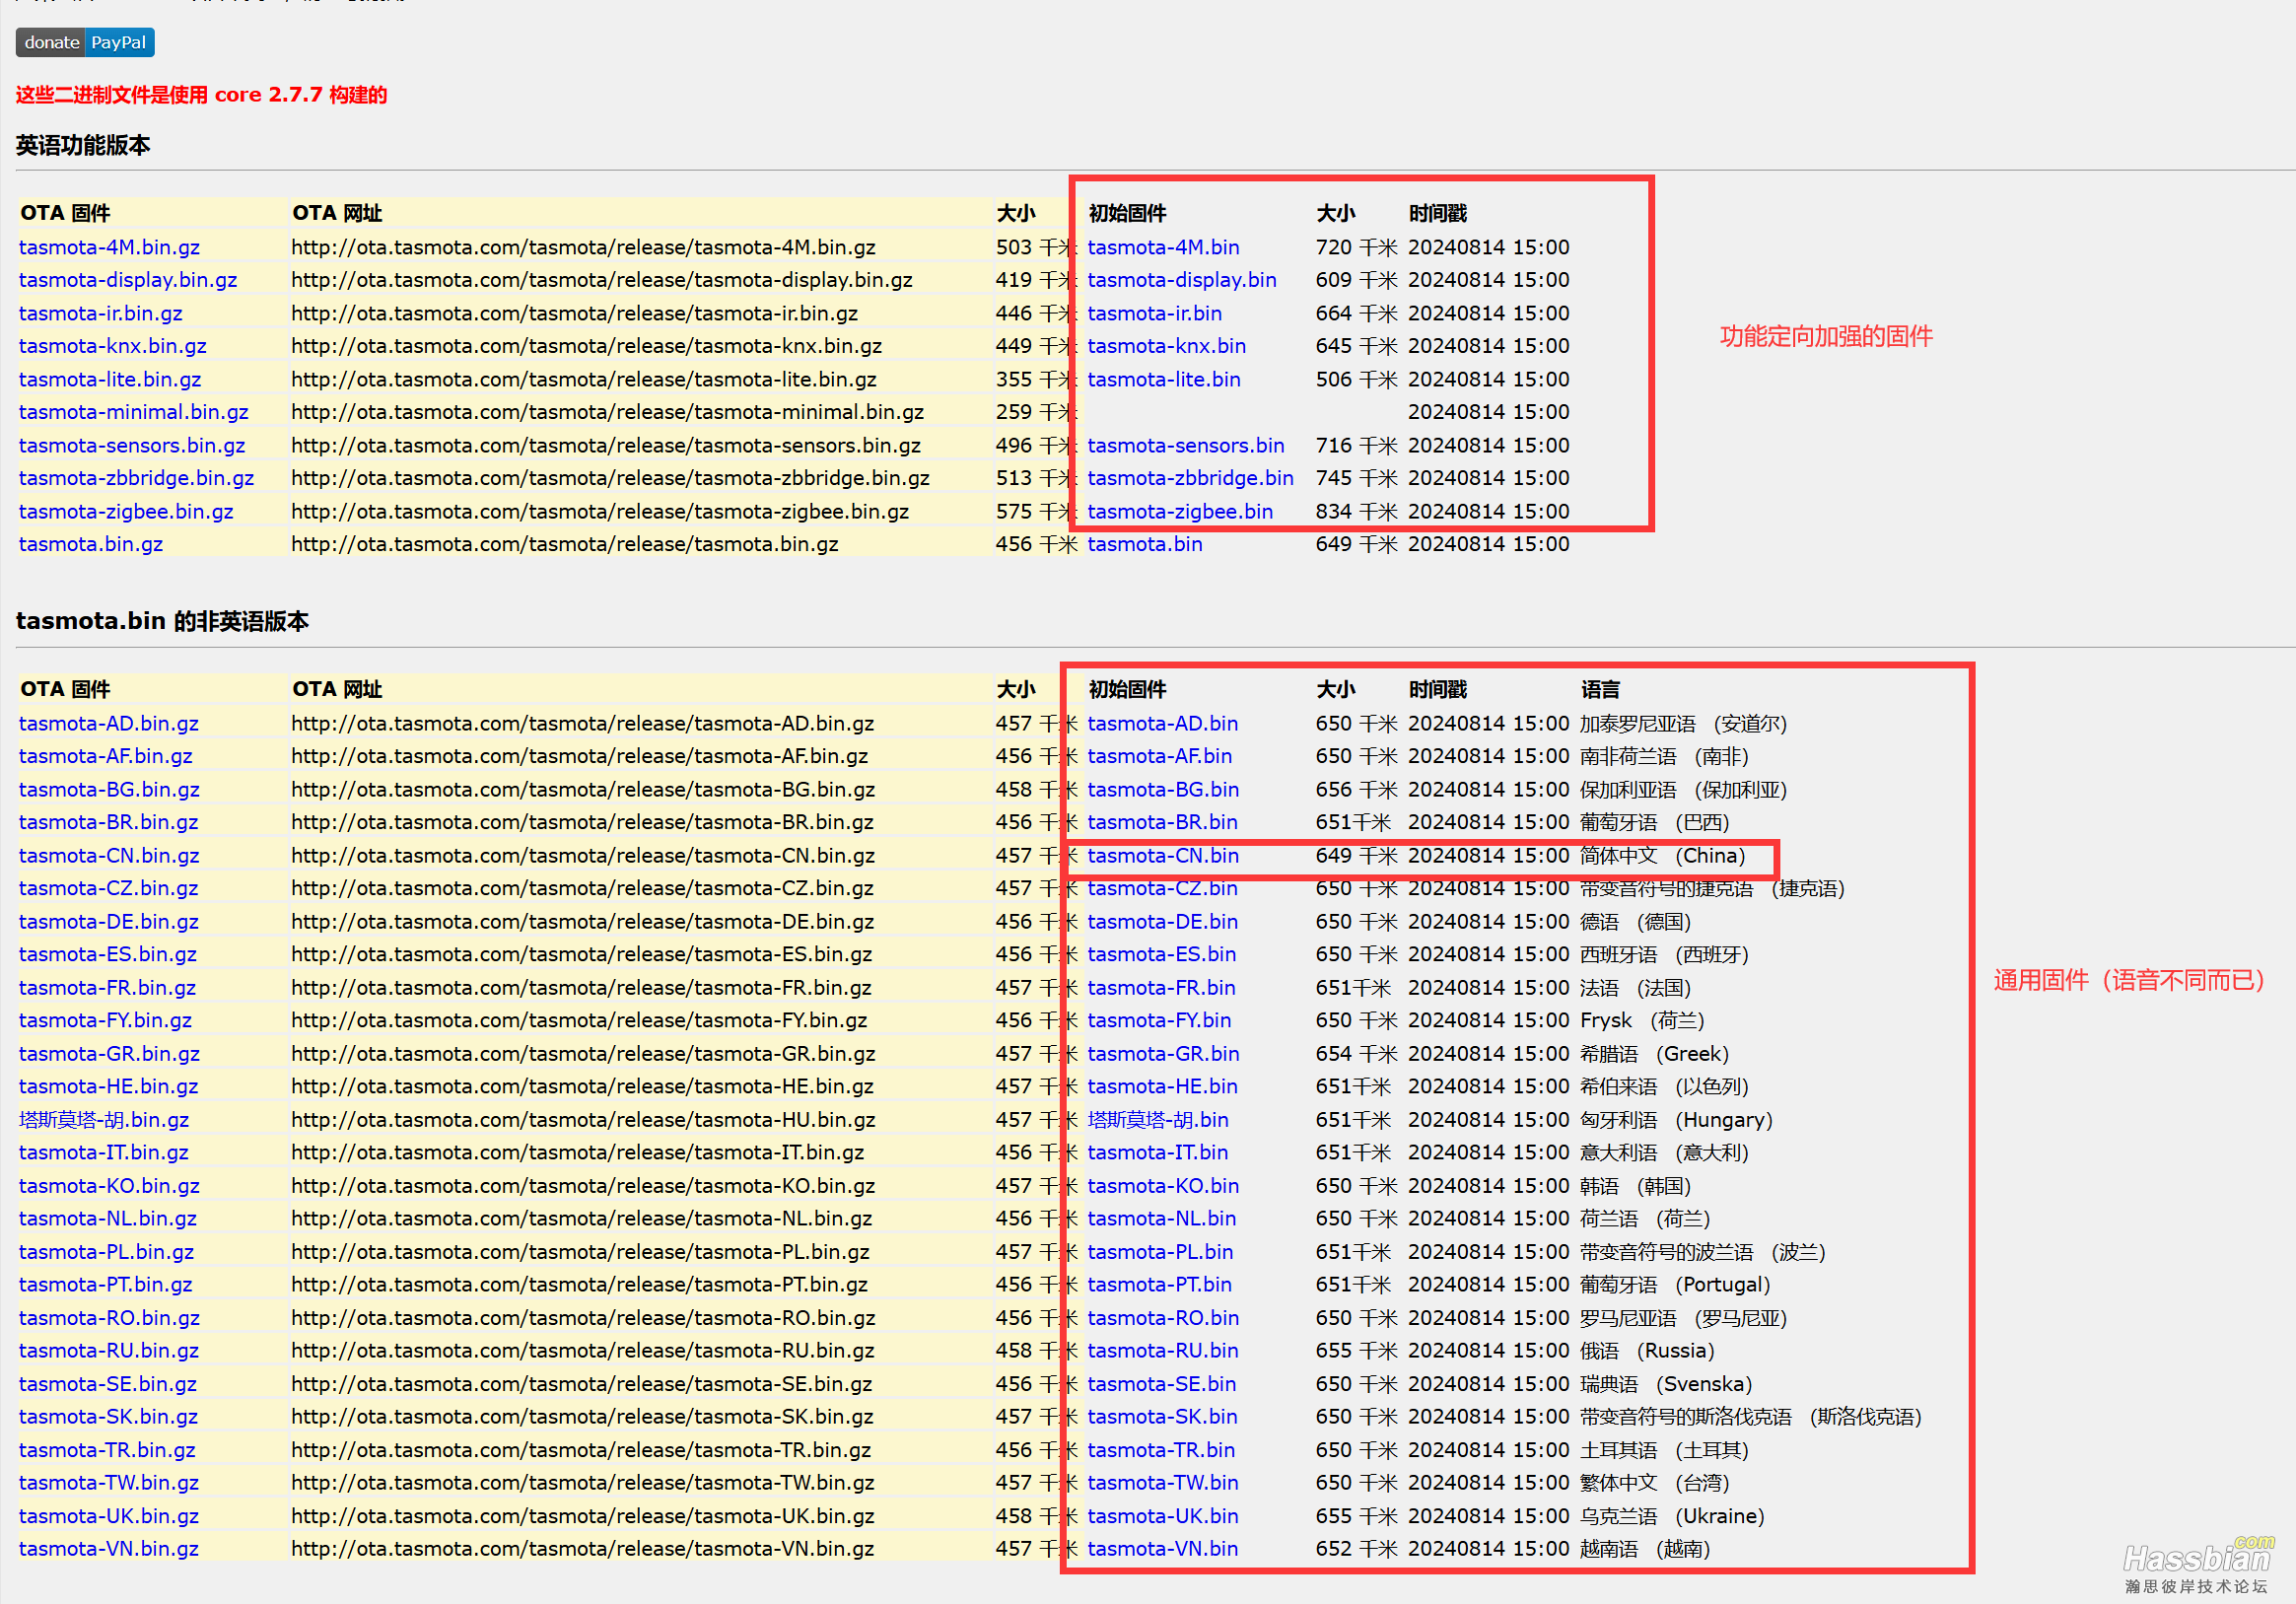This screenshot has width=2296, height=1604.
Task: Download tasmota-AF.bin initial firmware
Action: [1160, 756]
